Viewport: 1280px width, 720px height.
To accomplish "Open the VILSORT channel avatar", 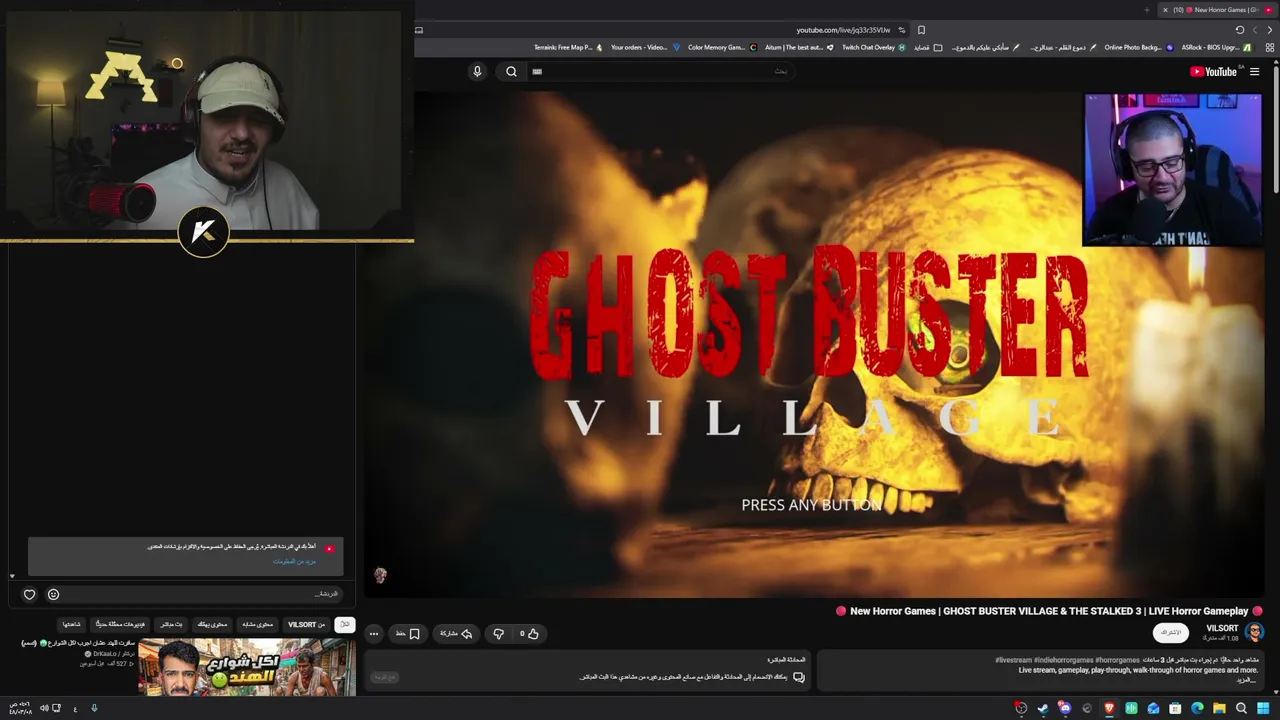I will point(1254,632).
